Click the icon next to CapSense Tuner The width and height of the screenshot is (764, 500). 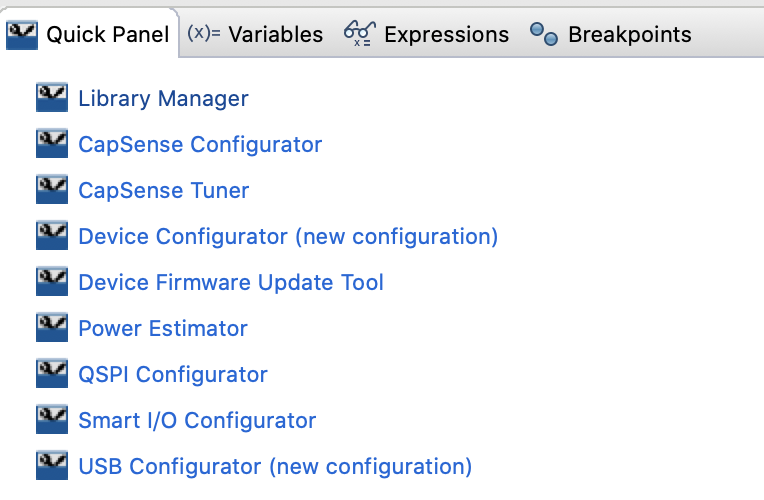coord(52,189)
